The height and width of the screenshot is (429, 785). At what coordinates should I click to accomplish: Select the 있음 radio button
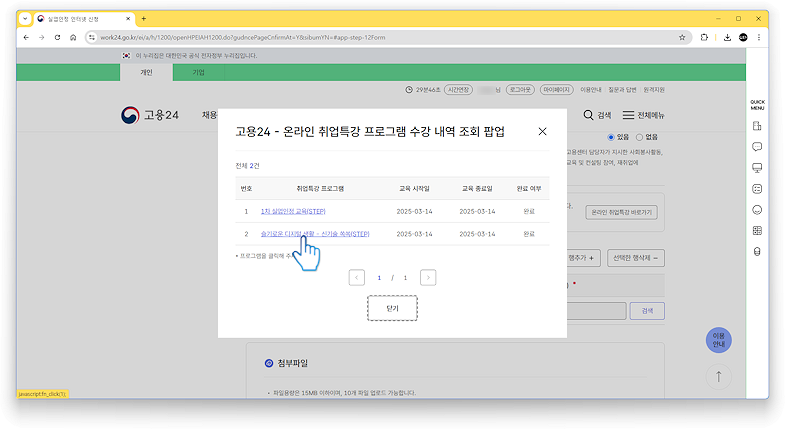click(611, 137)
